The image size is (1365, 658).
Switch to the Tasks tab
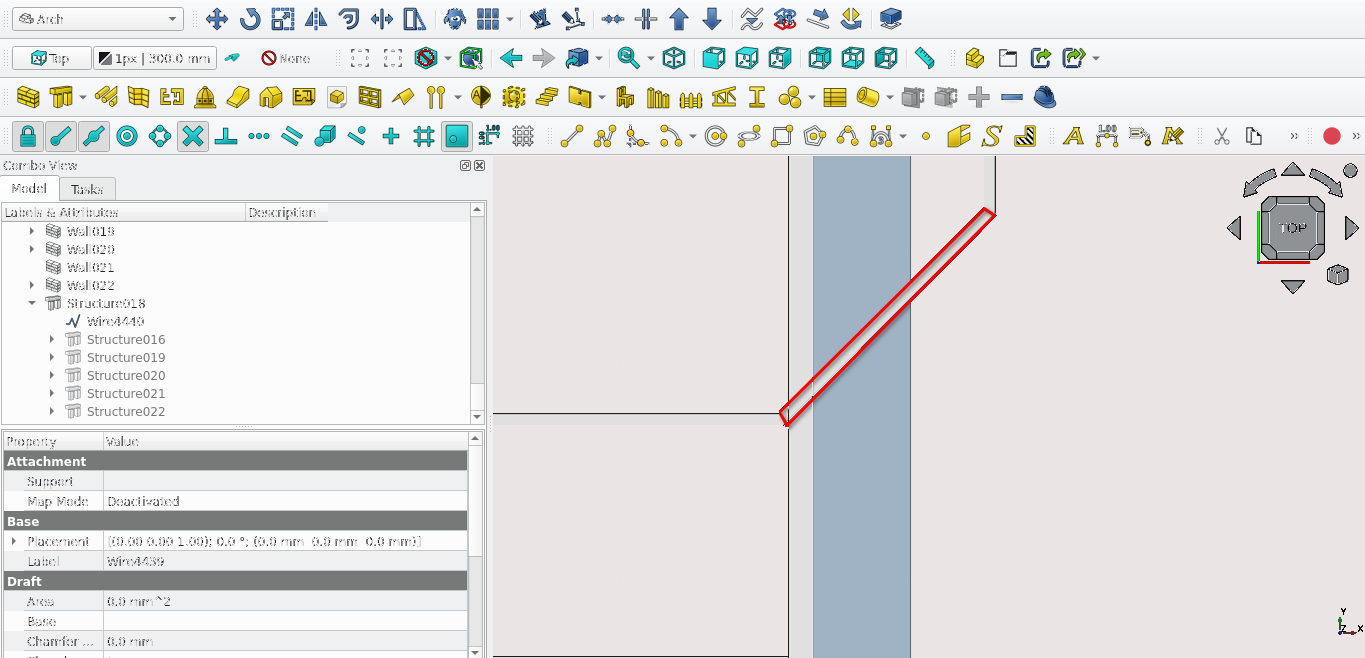(87, 189)
